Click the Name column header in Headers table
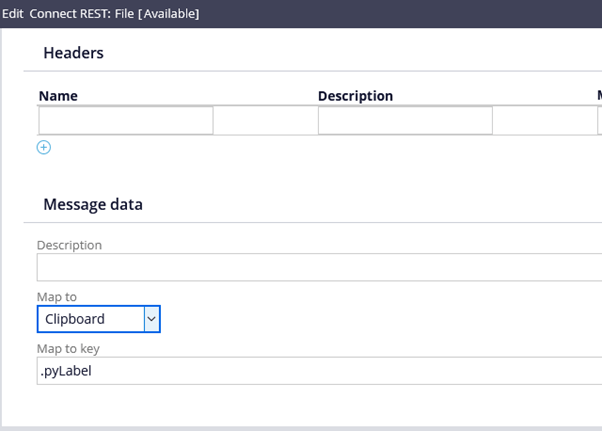 pos(58,96)
